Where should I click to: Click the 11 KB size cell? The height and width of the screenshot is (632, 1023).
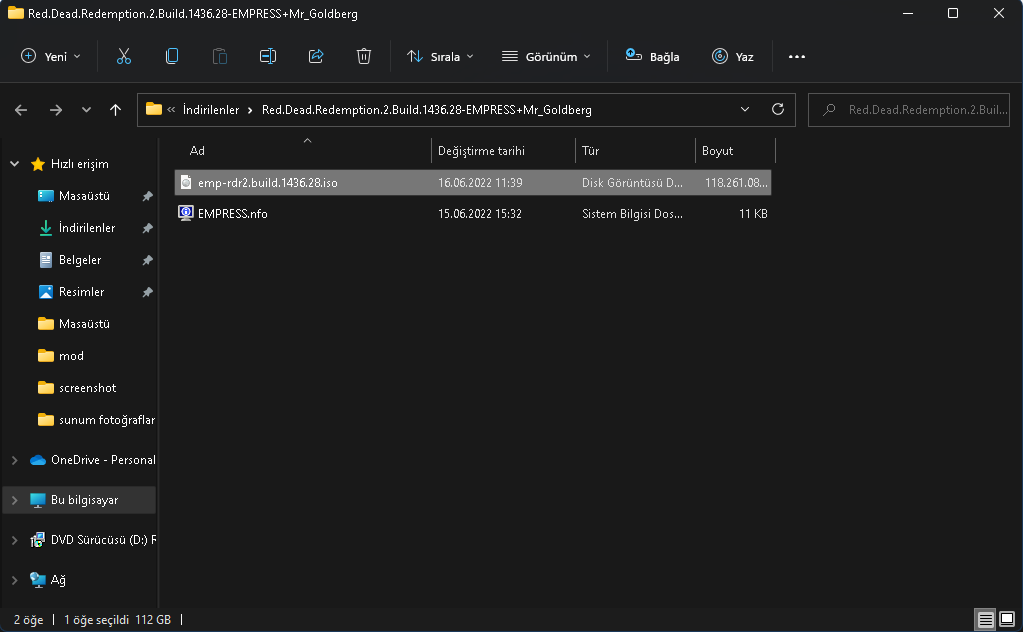click(x=753, y=214)
